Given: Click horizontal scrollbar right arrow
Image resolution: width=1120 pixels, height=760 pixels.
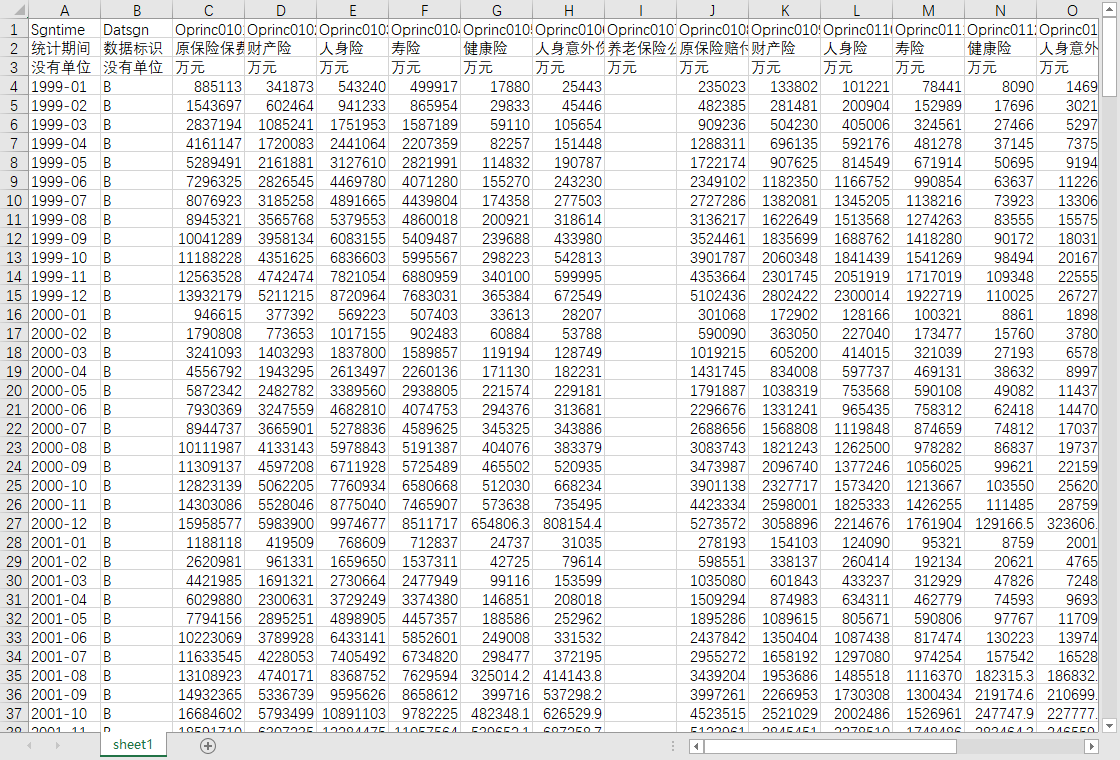Looking at the screenshot, I should click(1091, 746).
